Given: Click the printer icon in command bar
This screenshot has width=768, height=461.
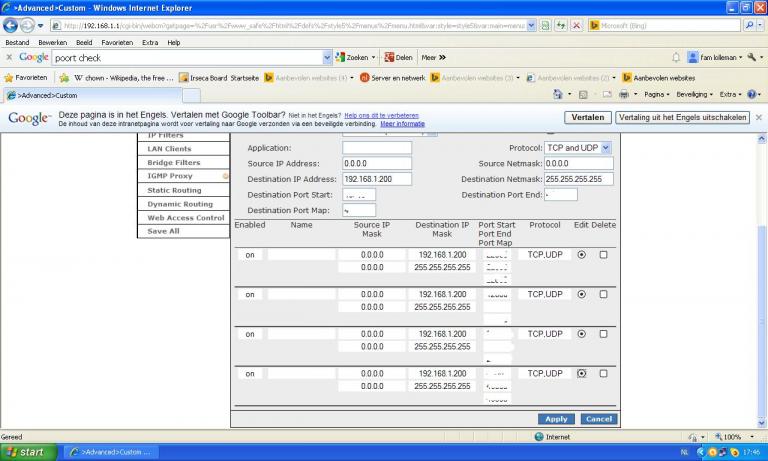Looking at the screenshot, I should point(622,94).
